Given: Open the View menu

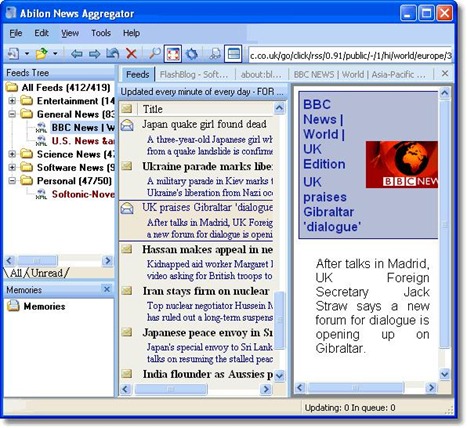Looking at the screenshot, I should (70, 33).
